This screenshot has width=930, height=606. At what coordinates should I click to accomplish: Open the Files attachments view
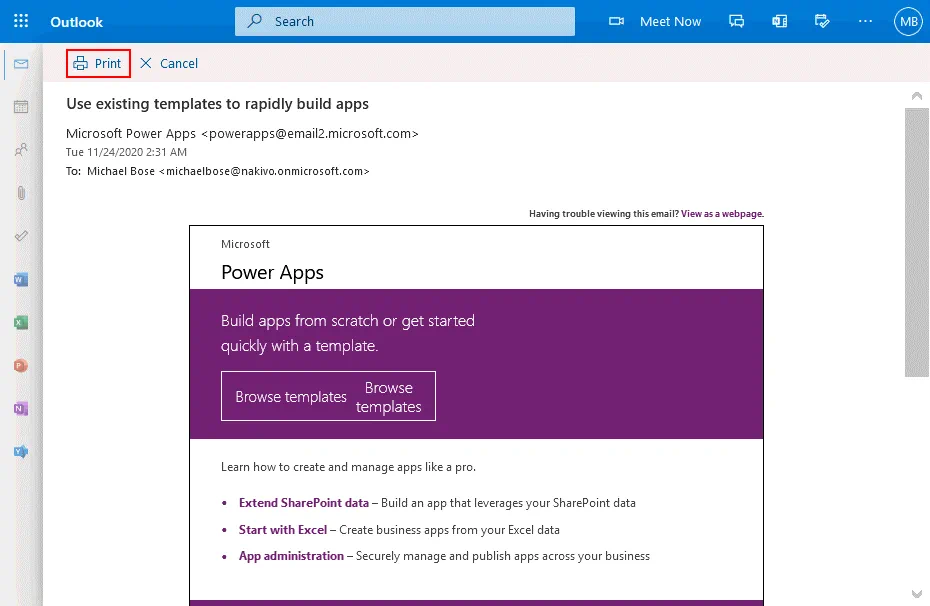21,193
